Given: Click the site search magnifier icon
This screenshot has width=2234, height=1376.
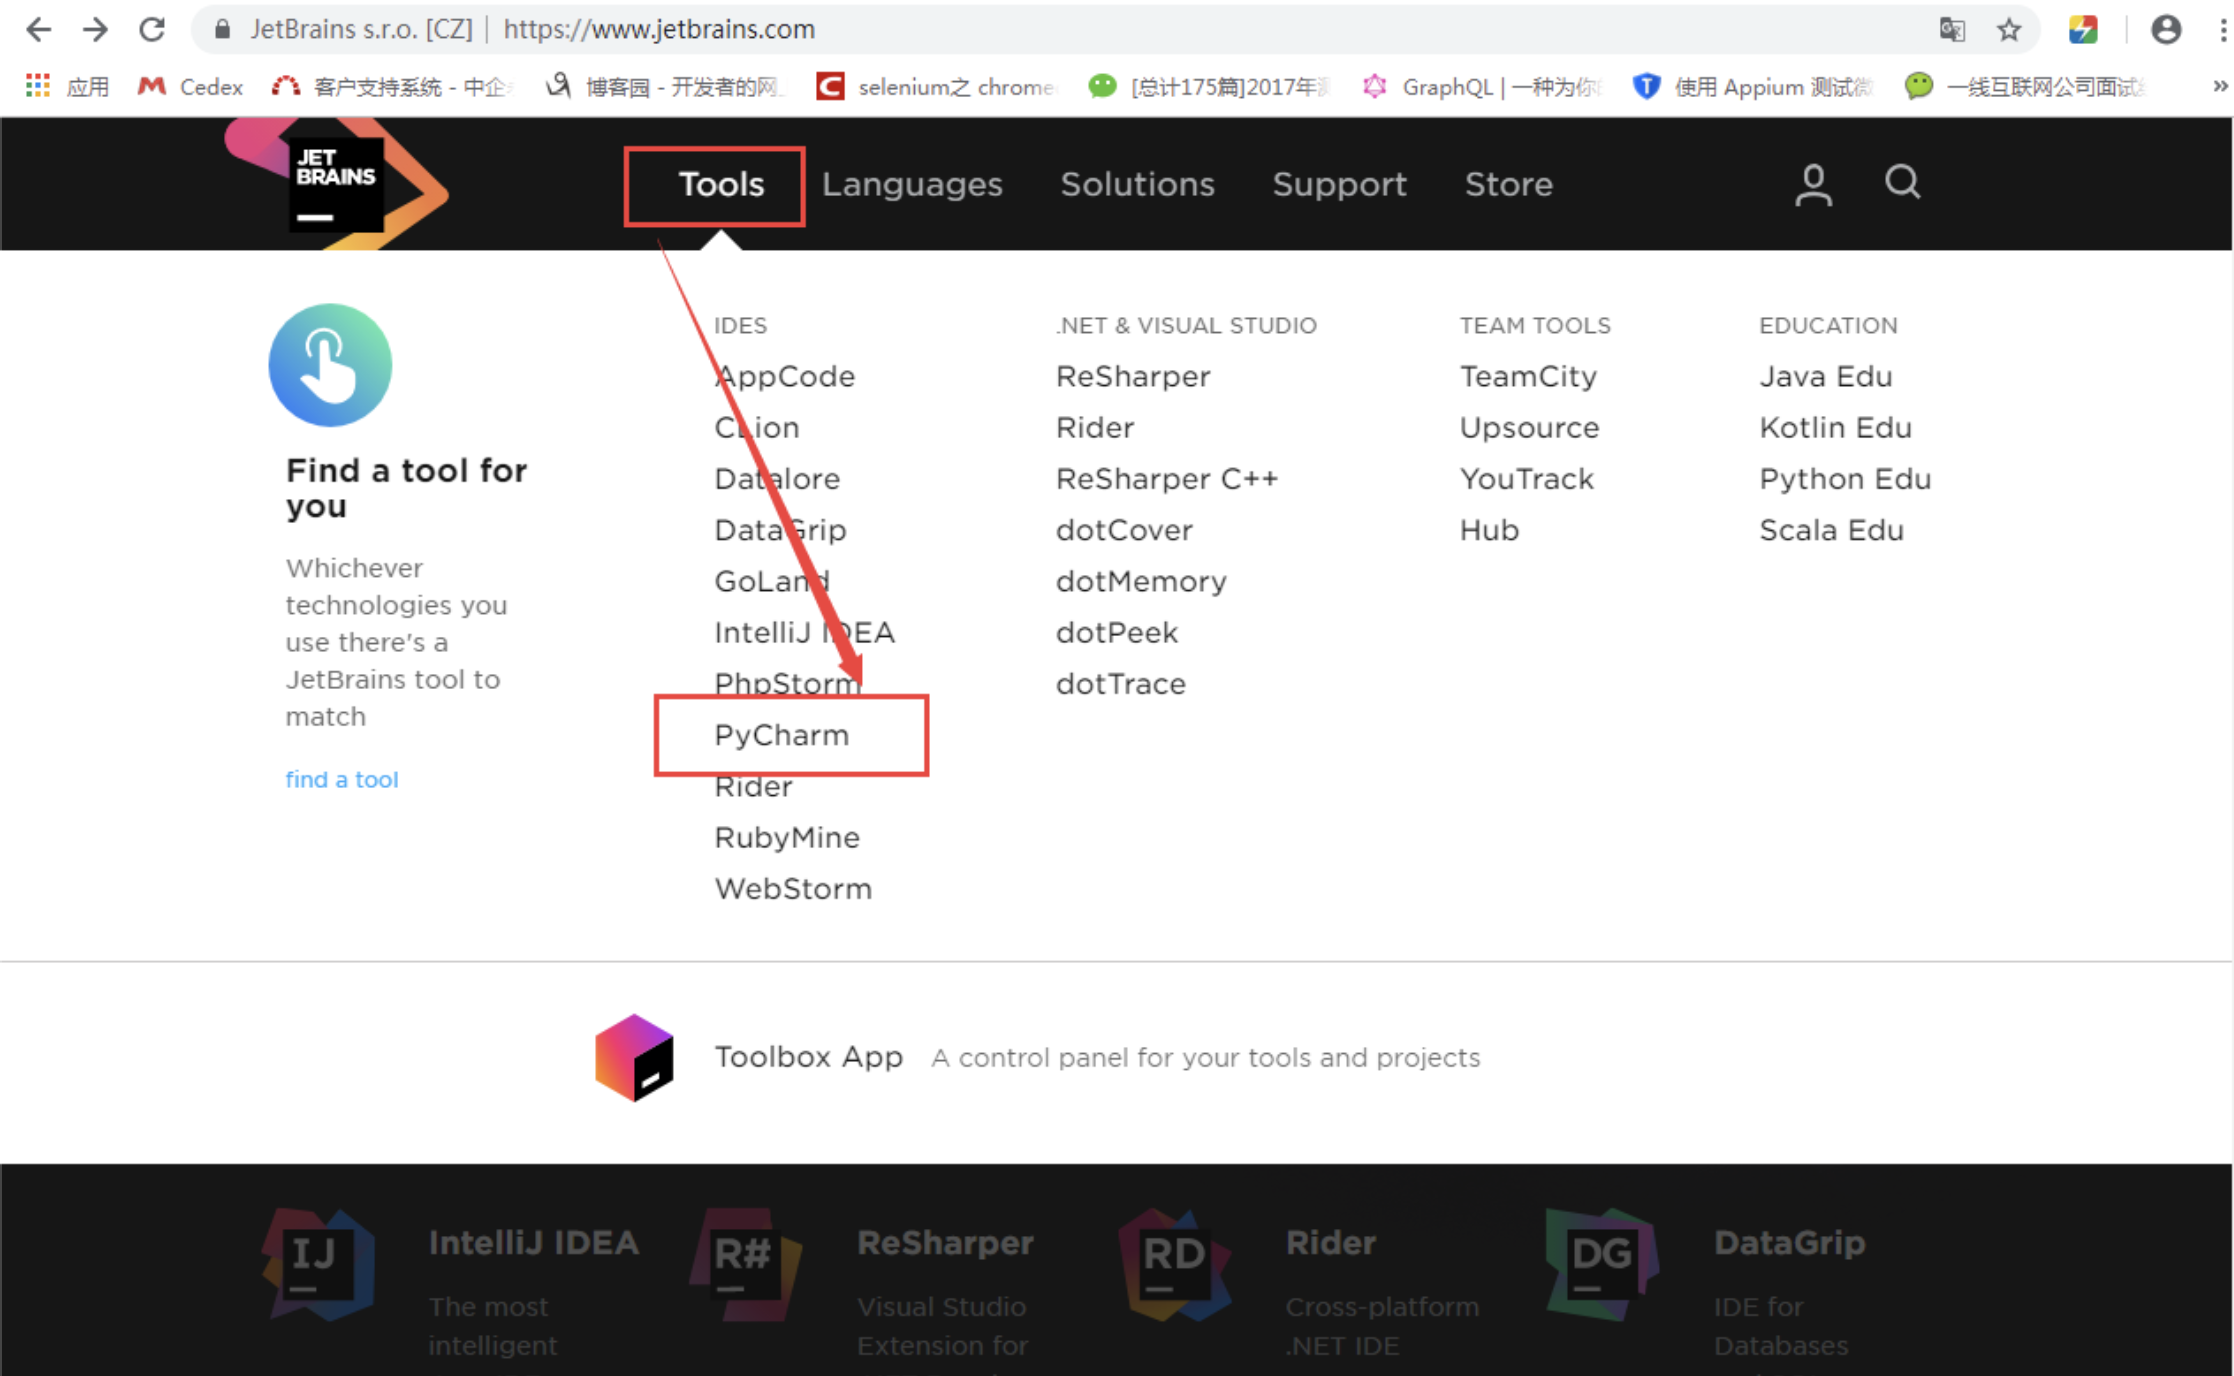Looking at the screenshot, I should pos(1902,182).
